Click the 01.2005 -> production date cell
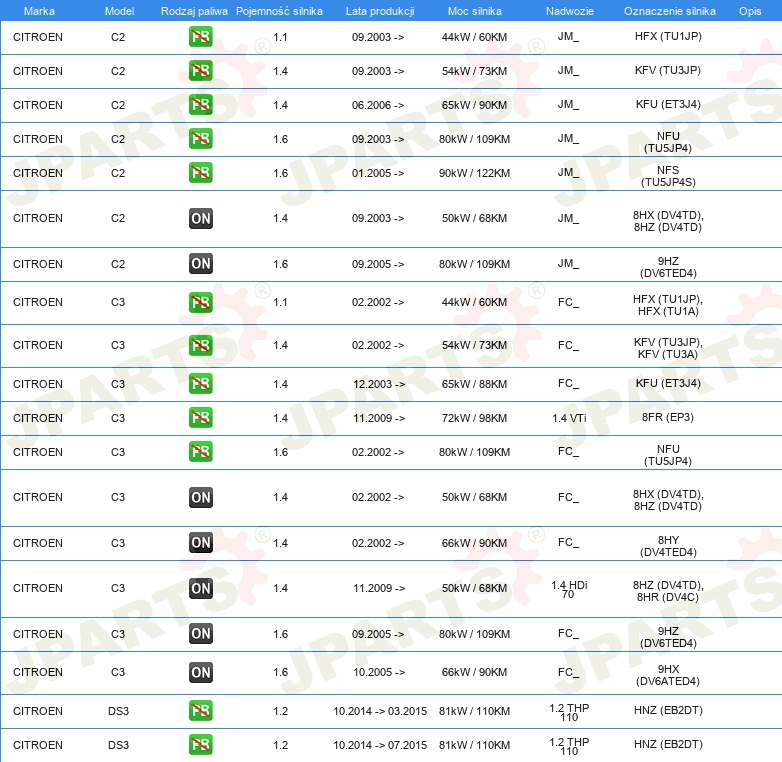 pyautogui.click(x=378, y=173)
